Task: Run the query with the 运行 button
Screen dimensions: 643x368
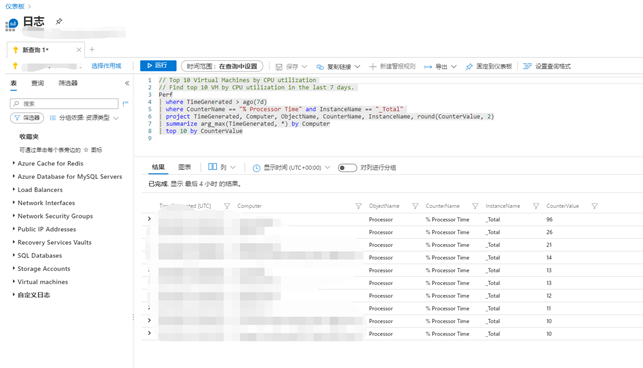Action: coord(158,65)
